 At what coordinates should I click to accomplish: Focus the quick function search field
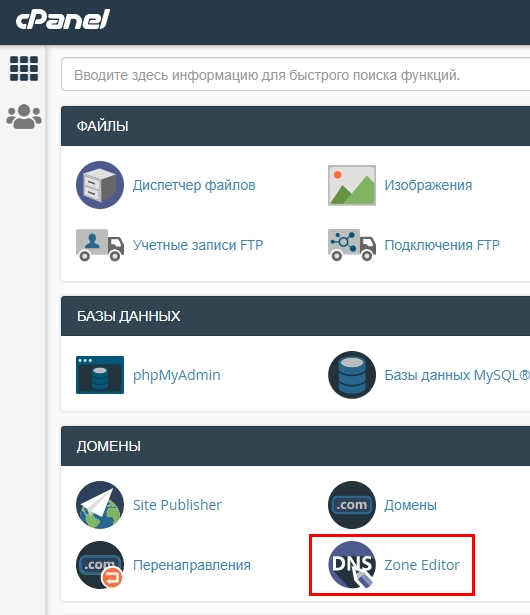coord(295,75)
